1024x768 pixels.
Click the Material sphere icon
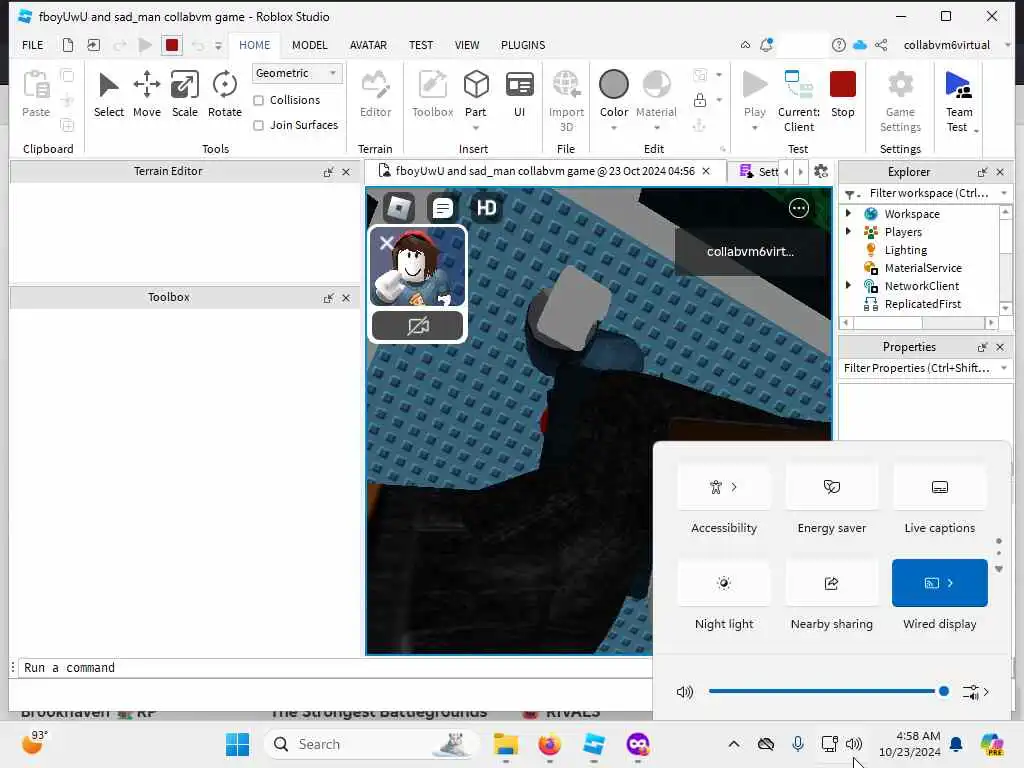656,85
